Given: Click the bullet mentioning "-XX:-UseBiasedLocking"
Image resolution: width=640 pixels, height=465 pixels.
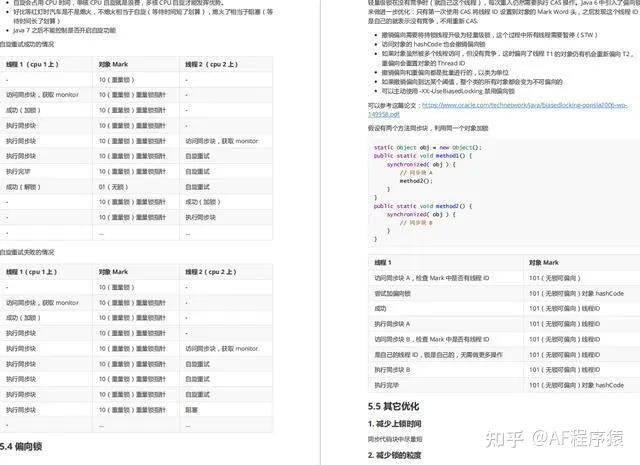Looking at the screenshot, I should point(448,91).
